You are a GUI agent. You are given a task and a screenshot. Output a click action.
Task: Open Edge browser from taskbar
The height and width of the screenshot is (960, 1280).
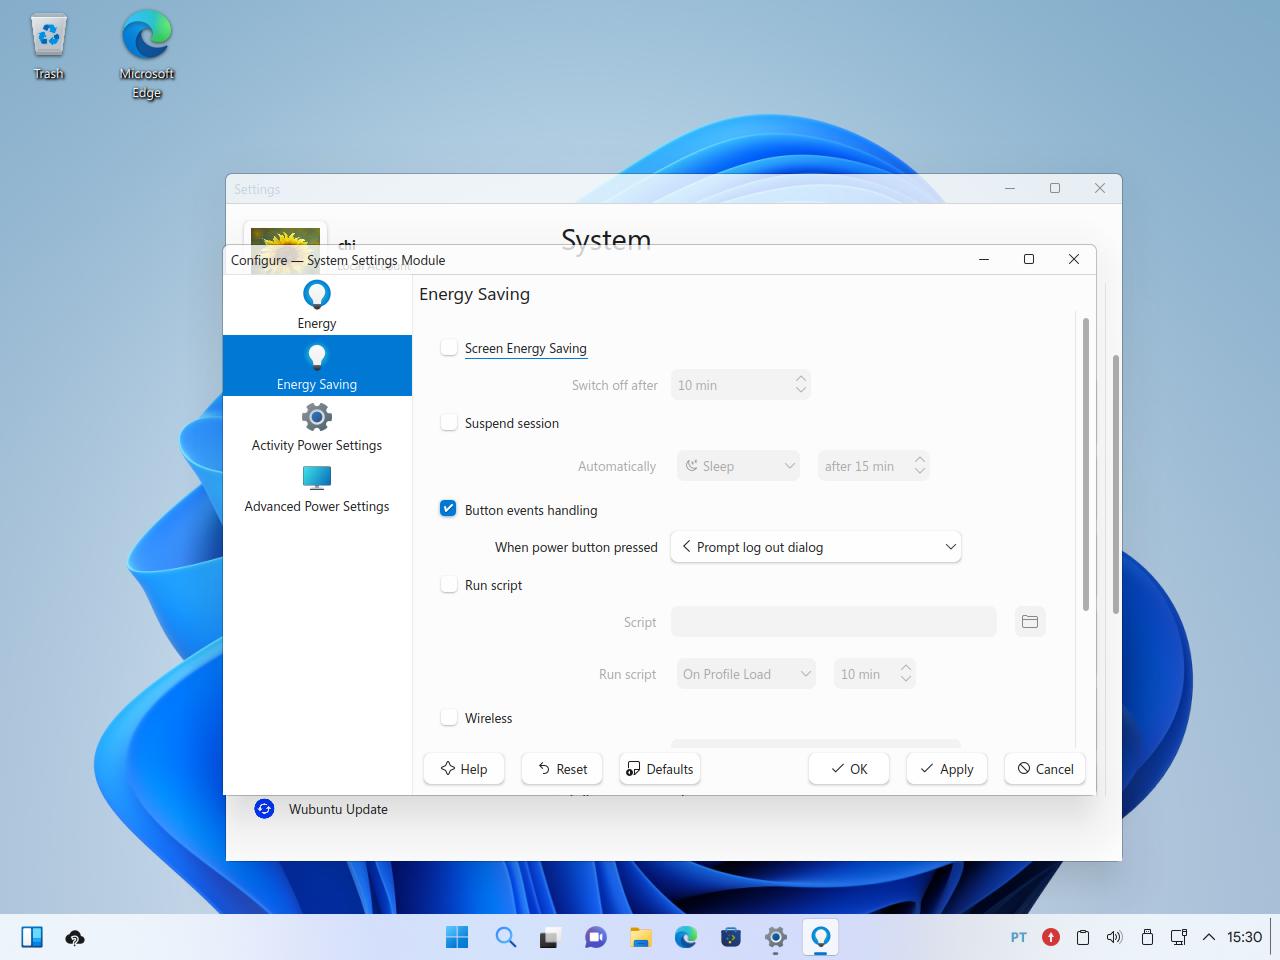[x=686, y=937]
